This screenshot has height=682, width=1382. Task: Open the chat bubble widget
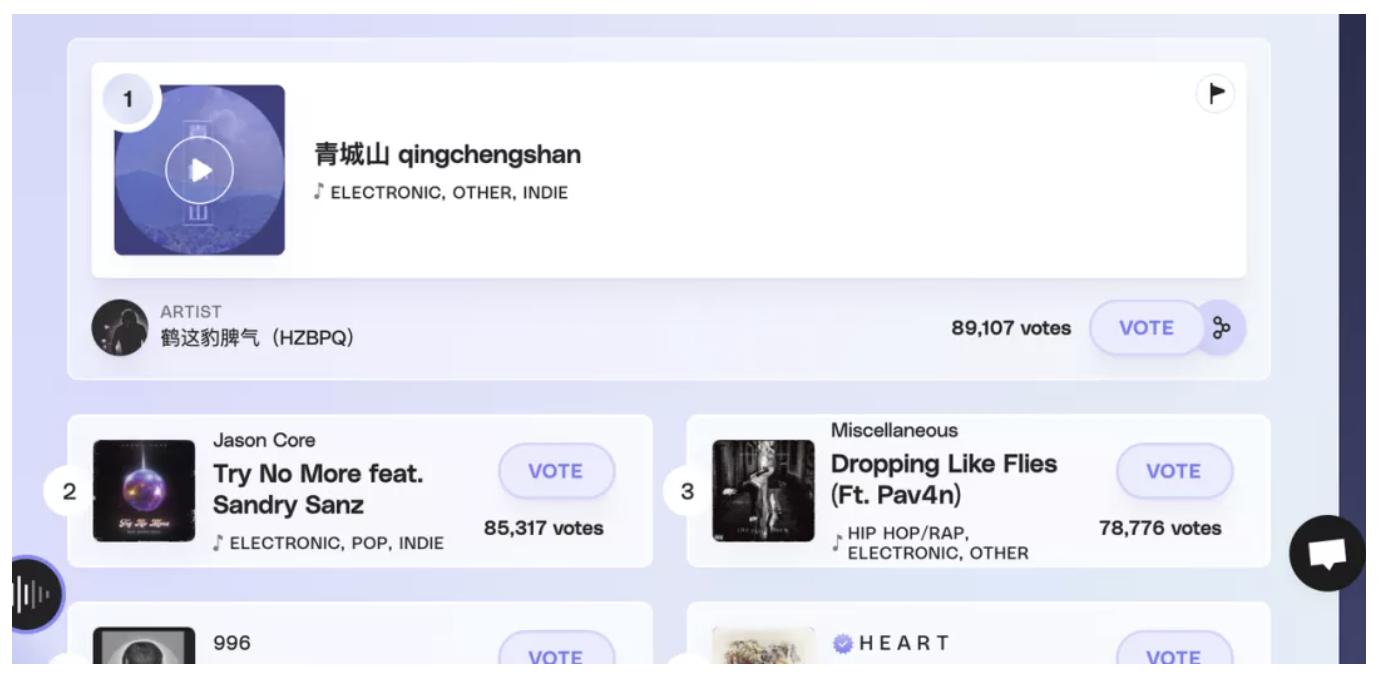1326,553
